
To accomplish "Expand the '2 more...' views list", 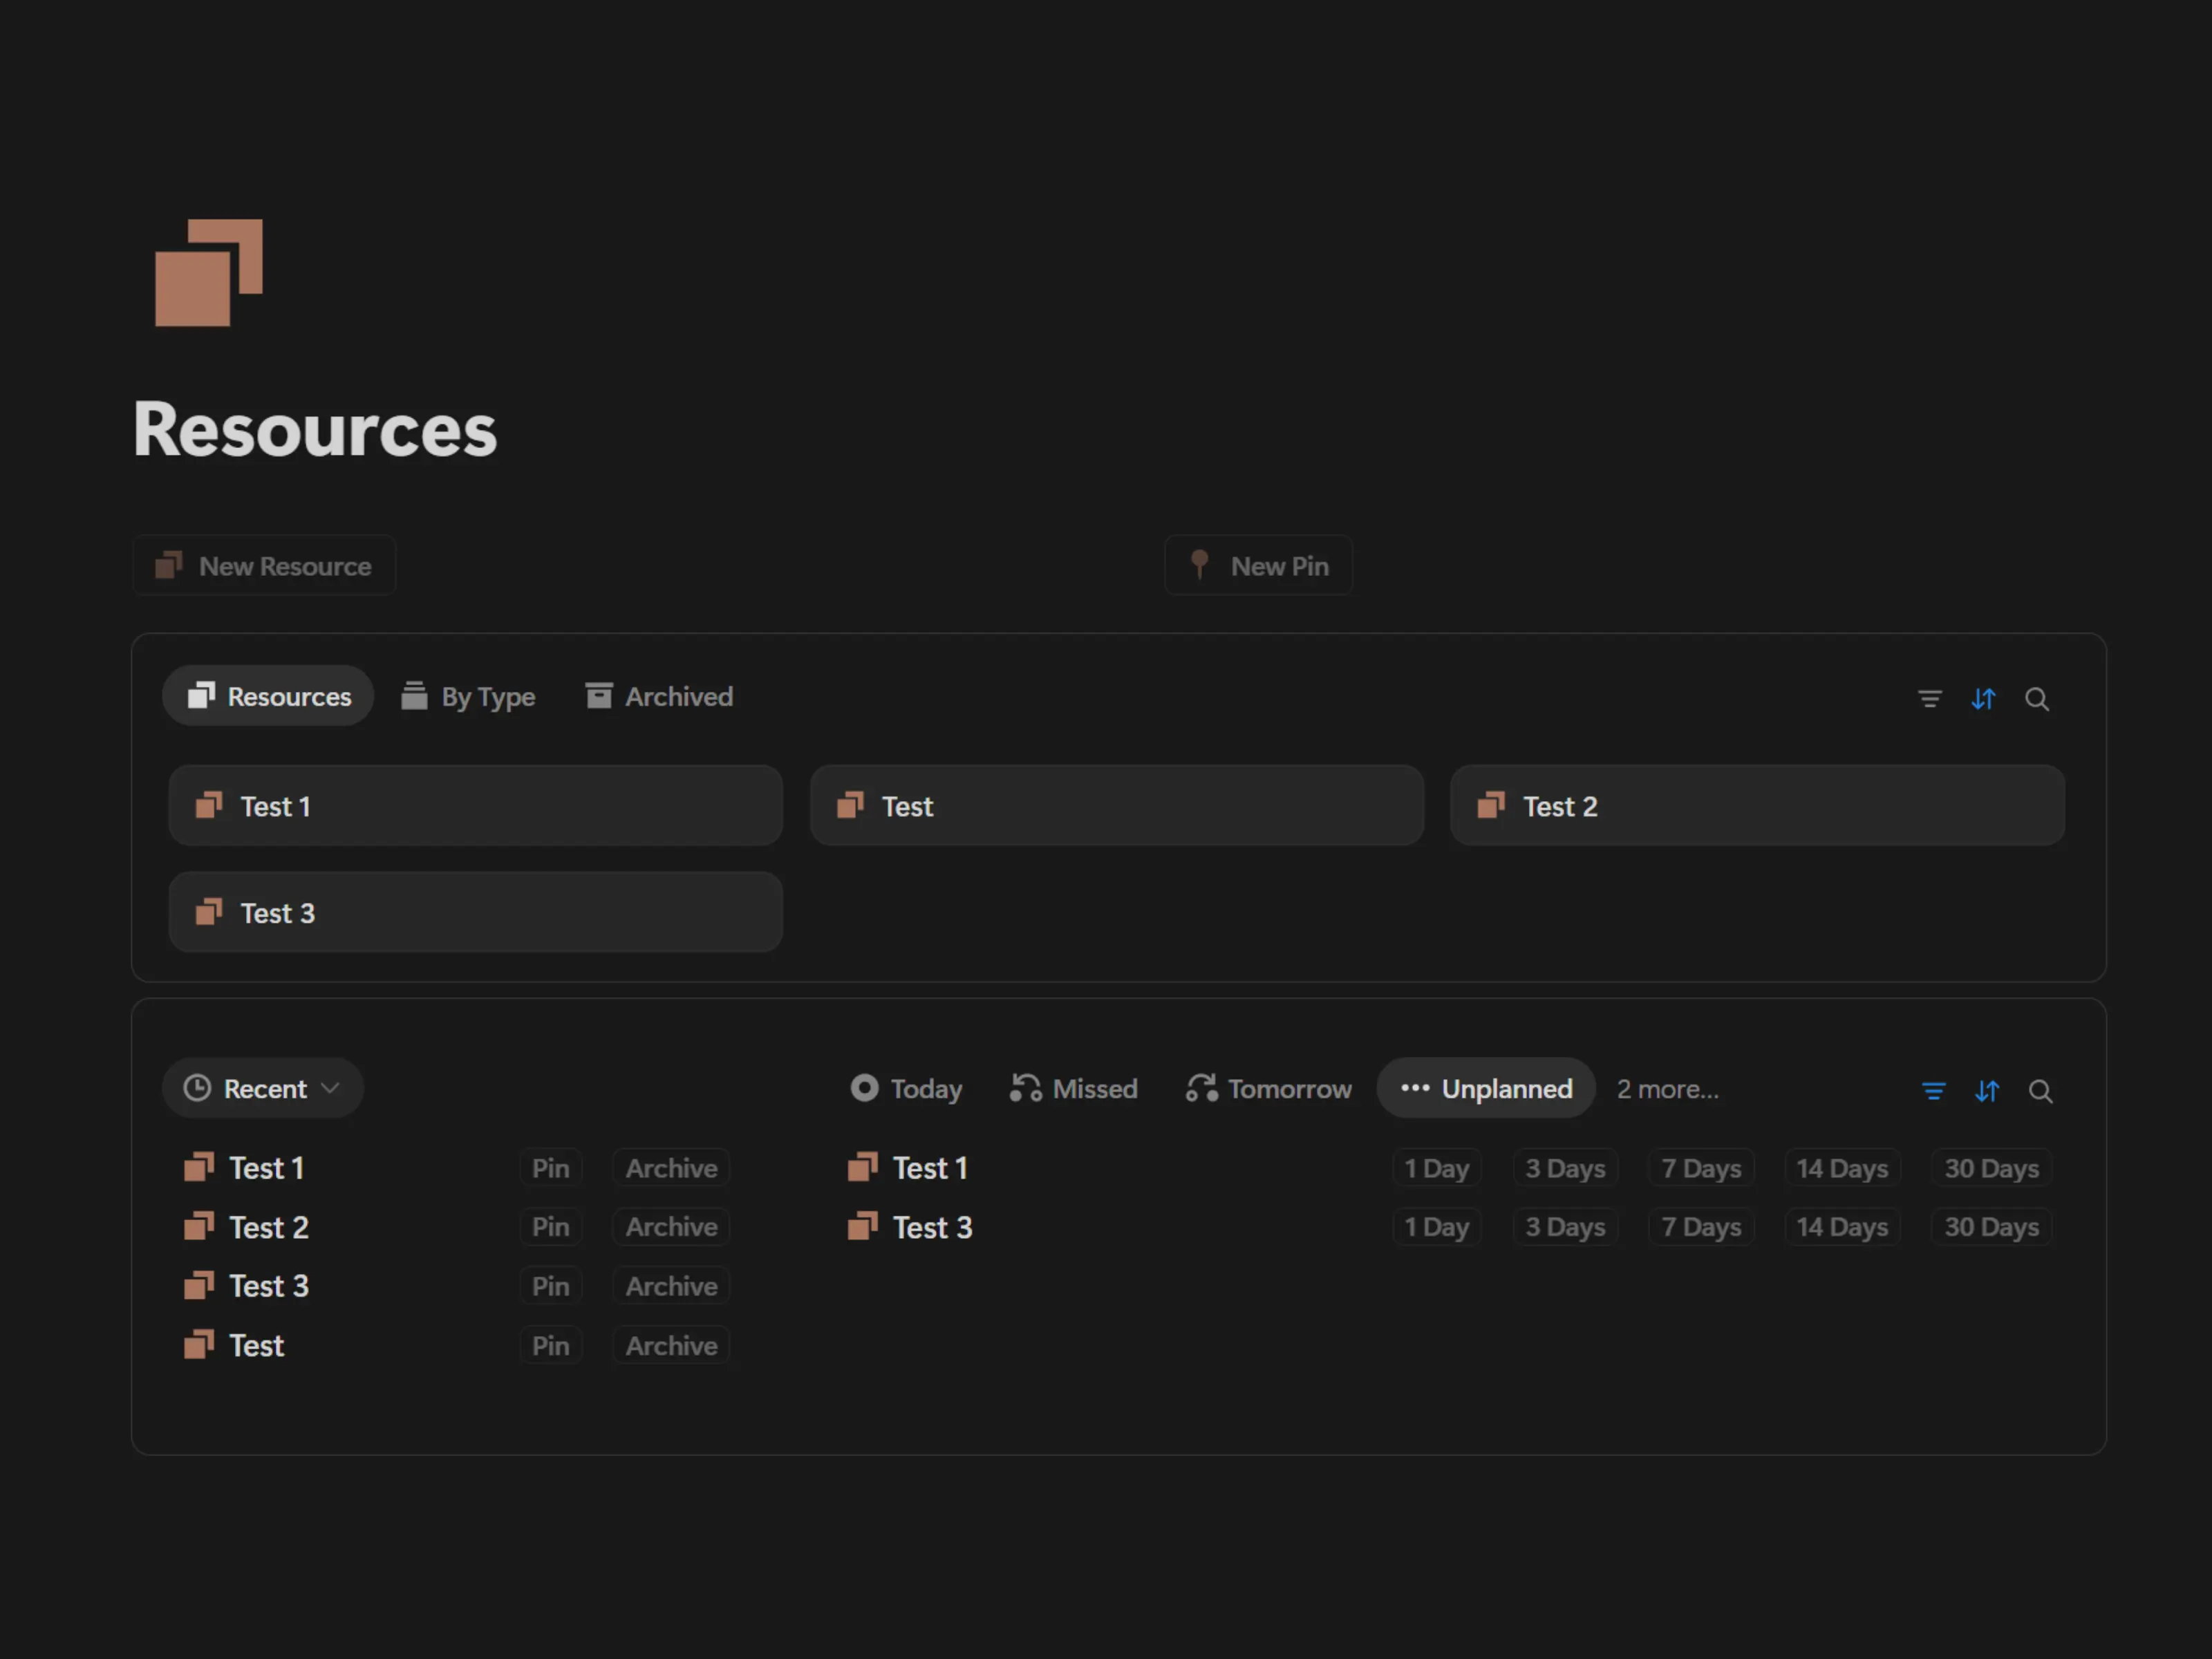I will (1667, 1088).
